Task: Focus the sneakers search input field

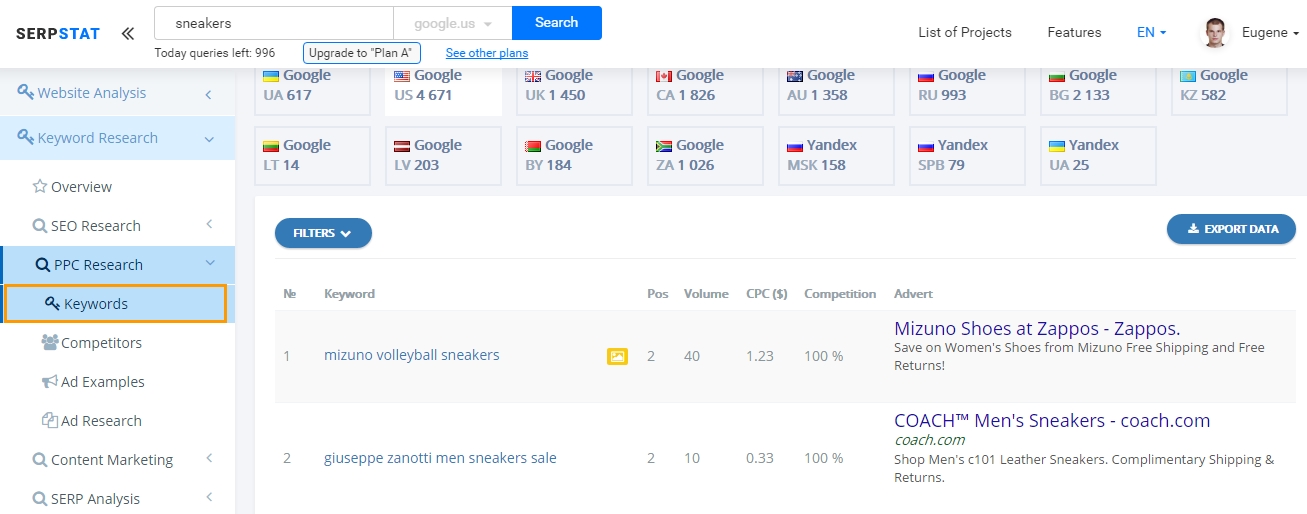Action: click(x=274, y=23)
